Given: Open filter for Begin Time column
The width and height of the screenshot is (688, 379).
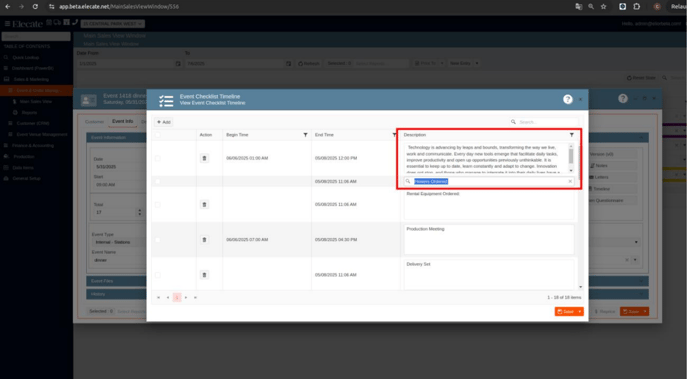Looking at the screenshot, I should click(x=305, y=135).
